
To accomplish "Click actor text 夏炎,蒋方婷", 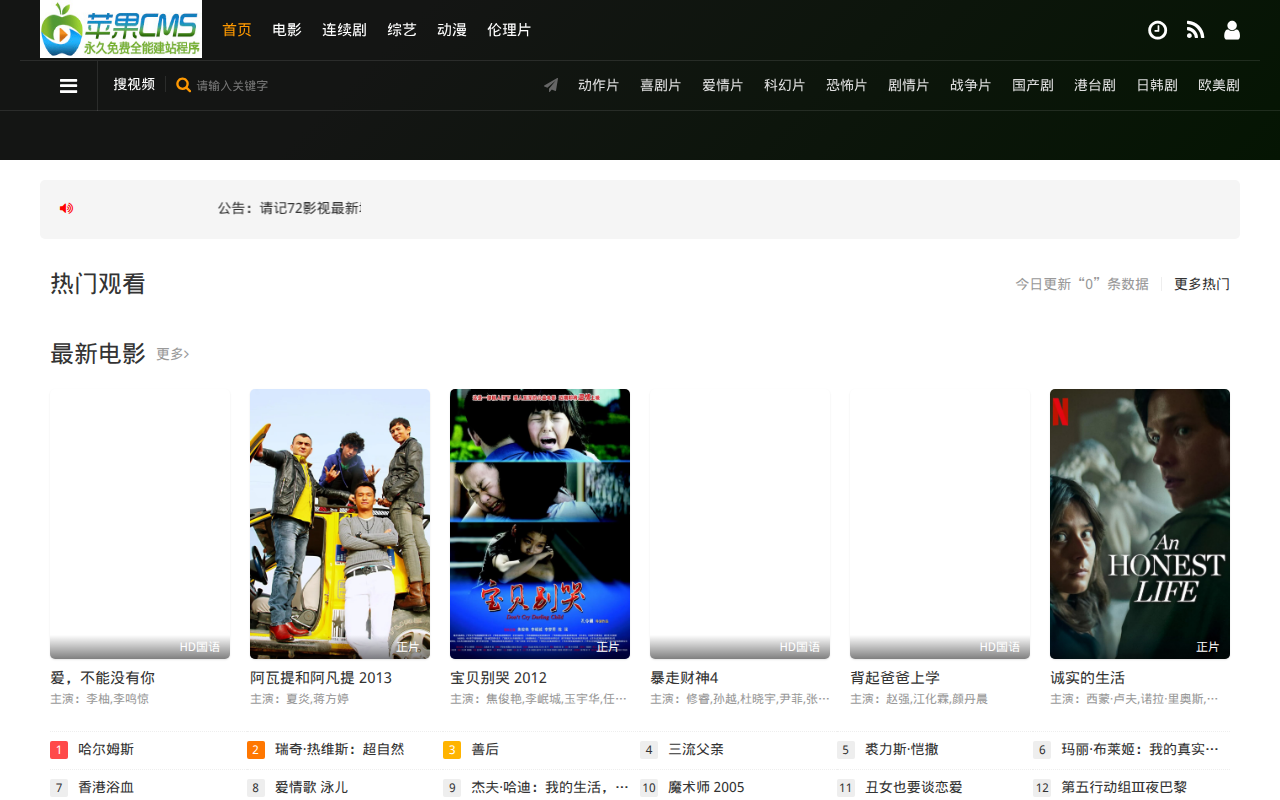I will coord(317,699).
